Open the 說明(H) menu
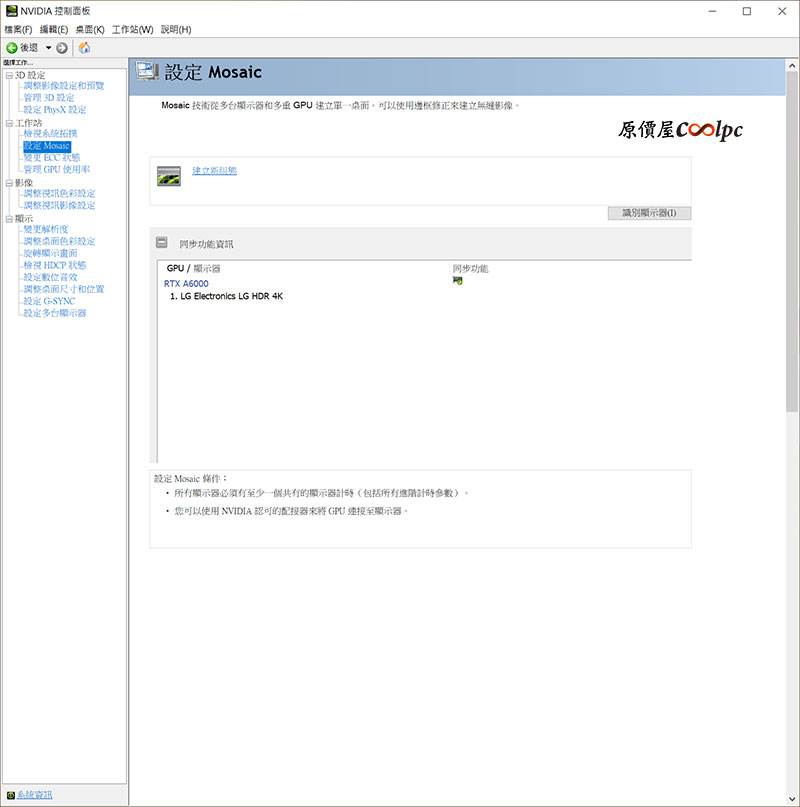This screenshot has width=800, height=807. point(176,29)
